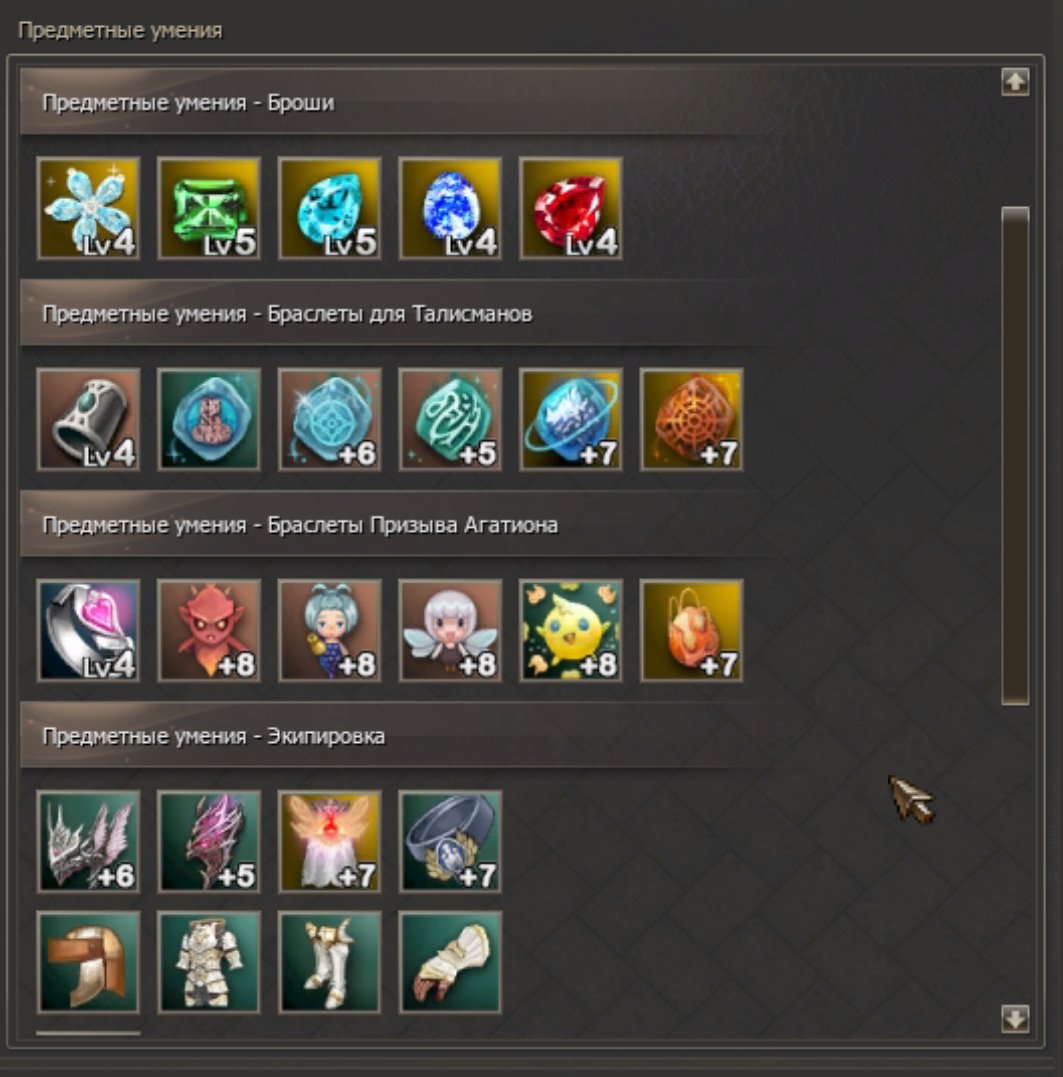1063x1077 pixels.
Task: Select the ring with blue emblem +7
Action: (450, 841)
